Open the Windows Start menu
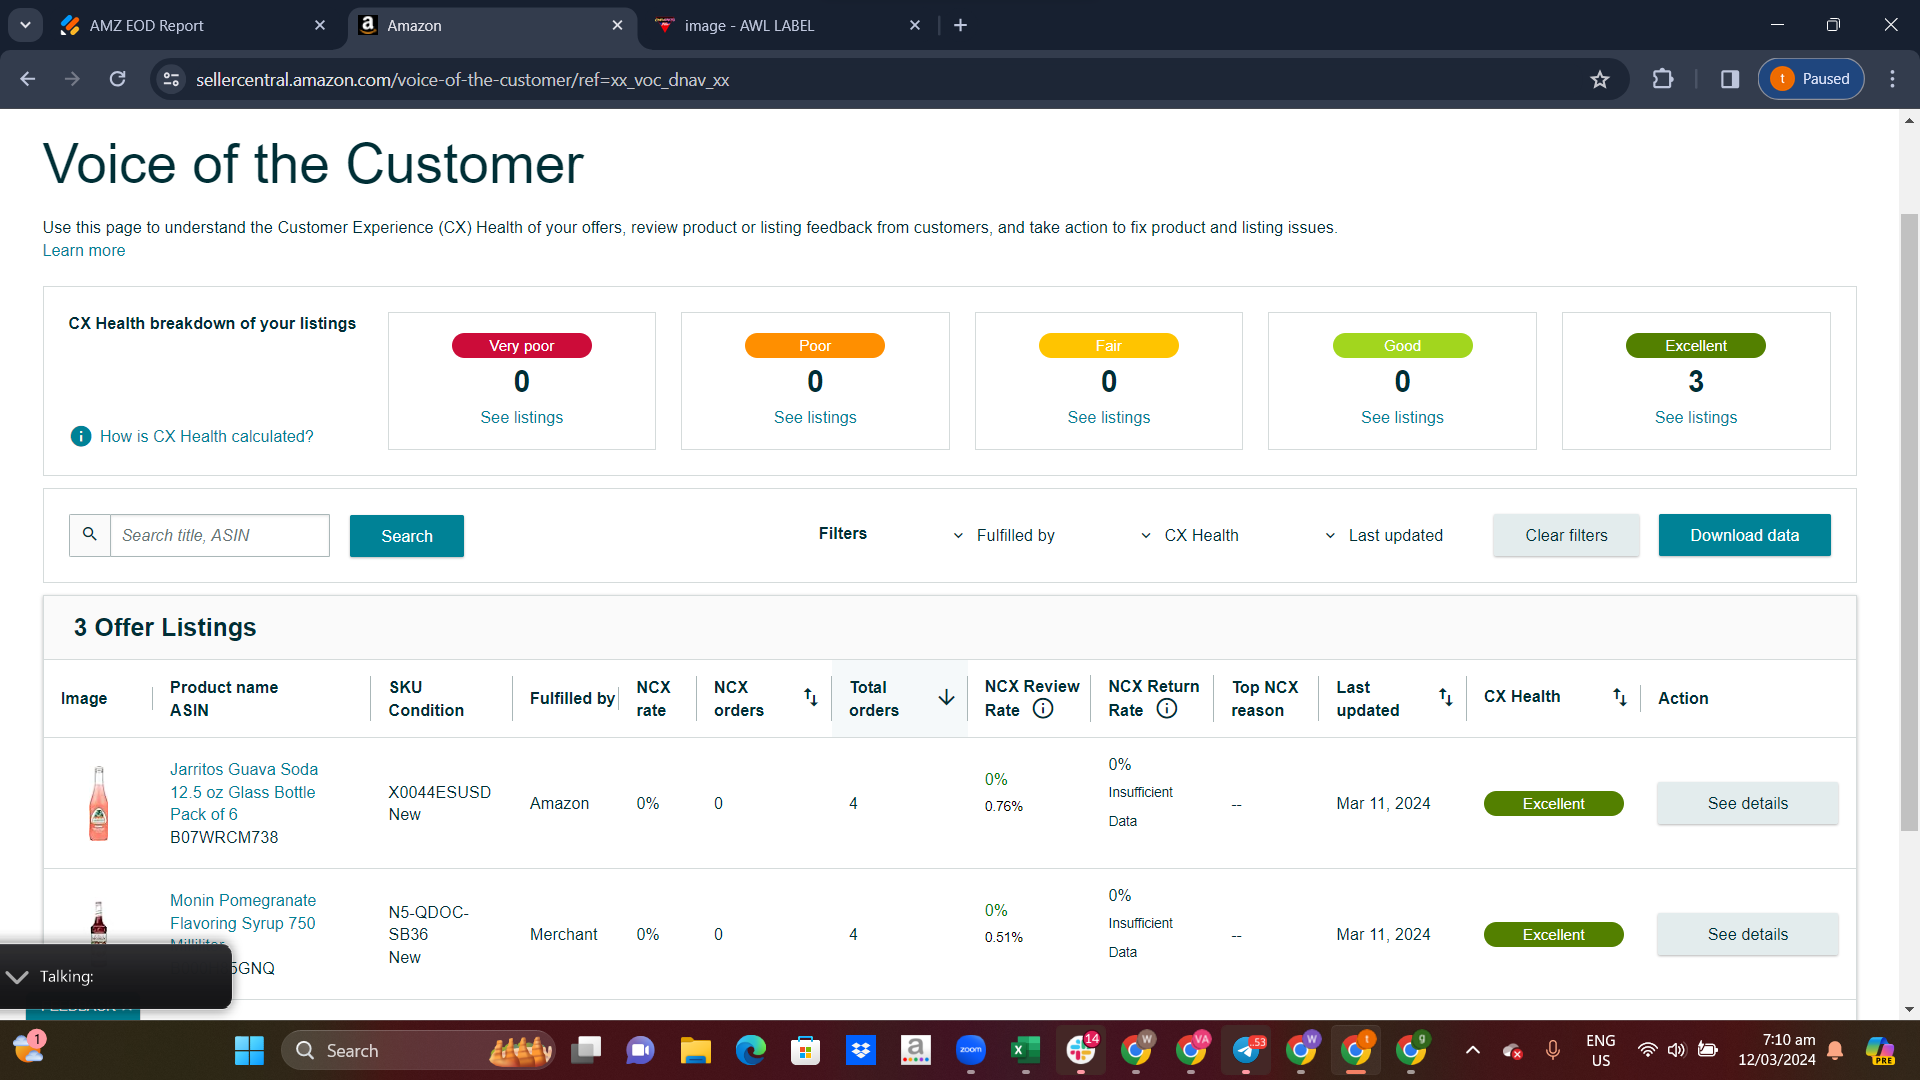This screenshot has width=1920, height=1080. (249, 1051)
